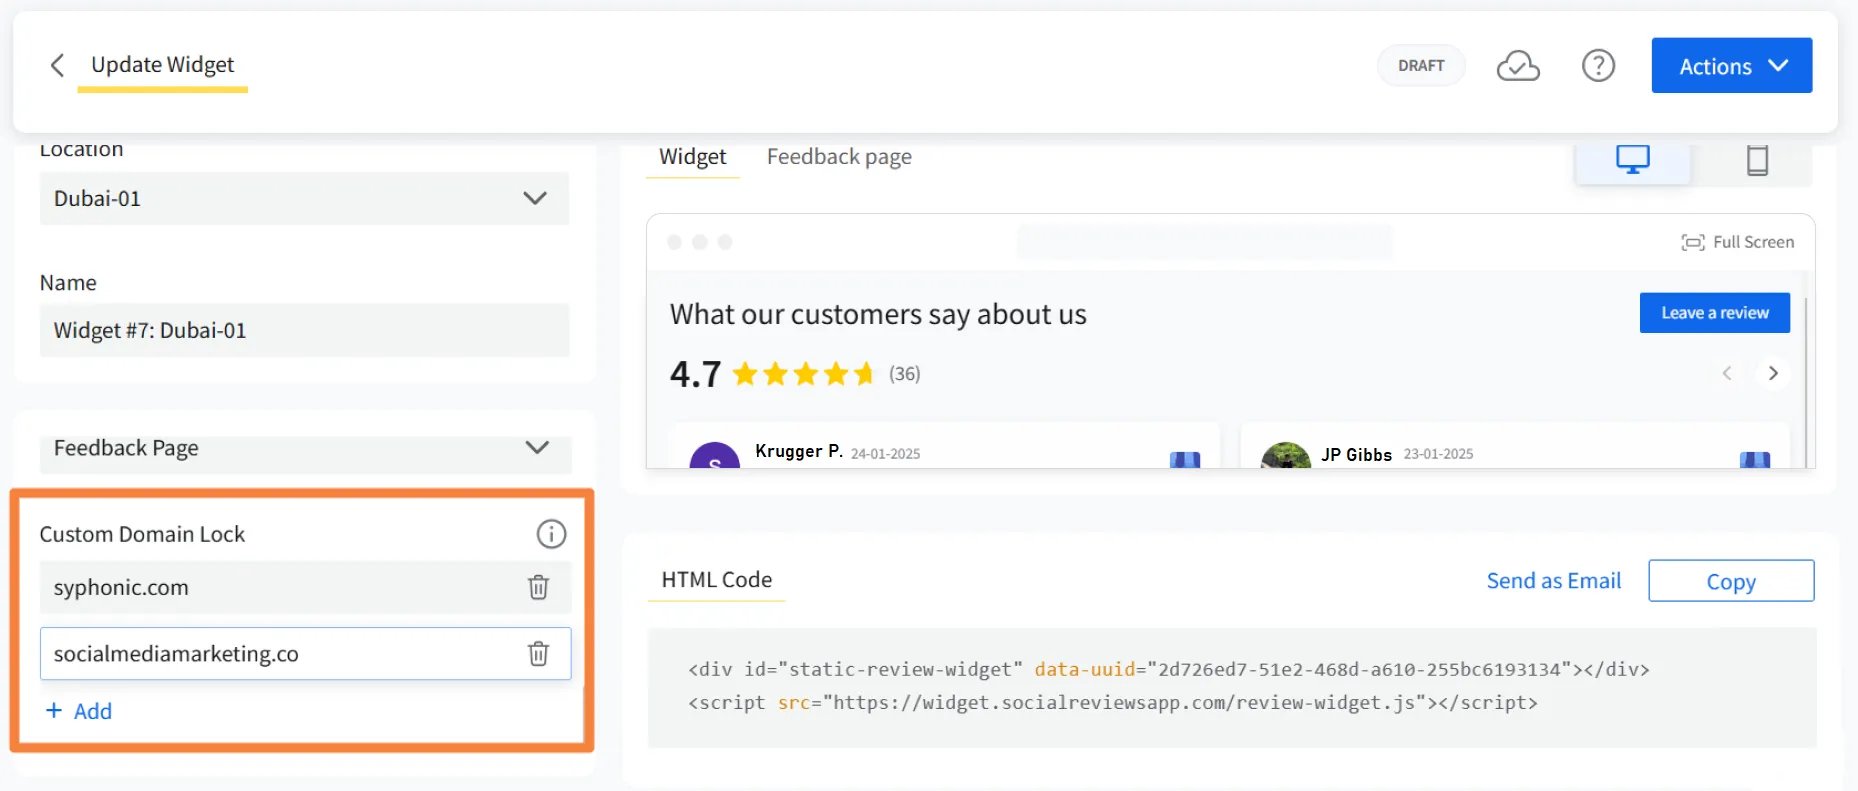Show Custom Domain Lock info icon
This screenshot has height=791, width=1858.
551,534
